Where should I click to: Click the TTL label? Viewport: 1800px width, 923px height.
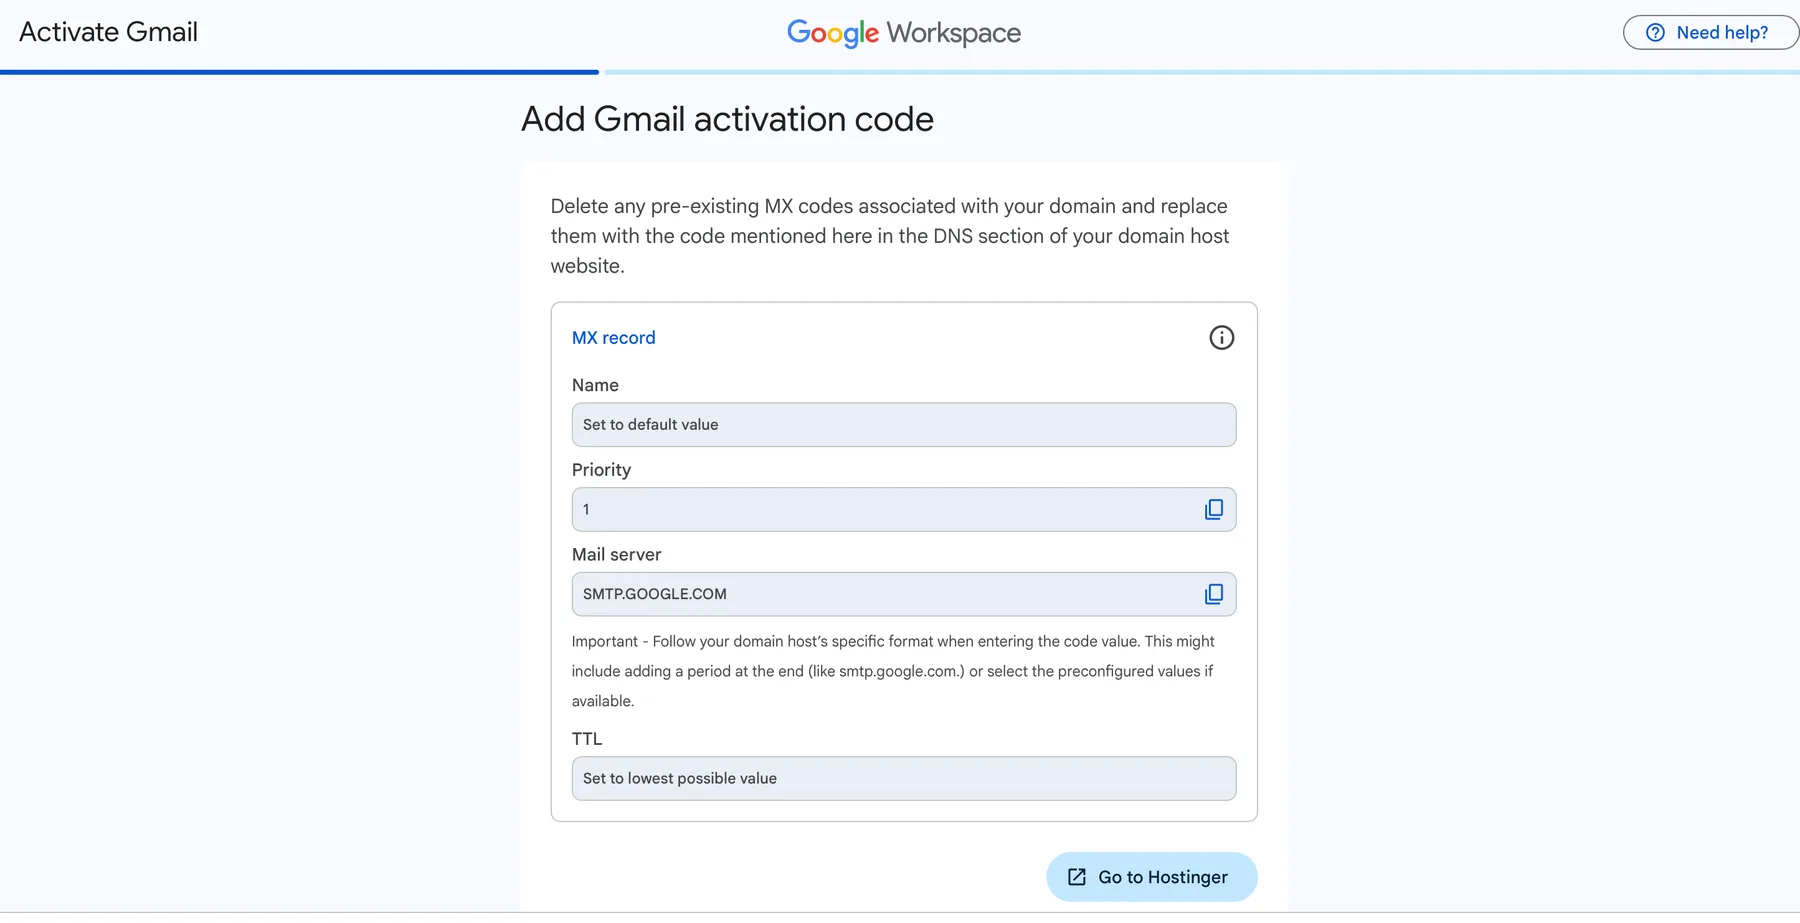[x=587, y=739]
